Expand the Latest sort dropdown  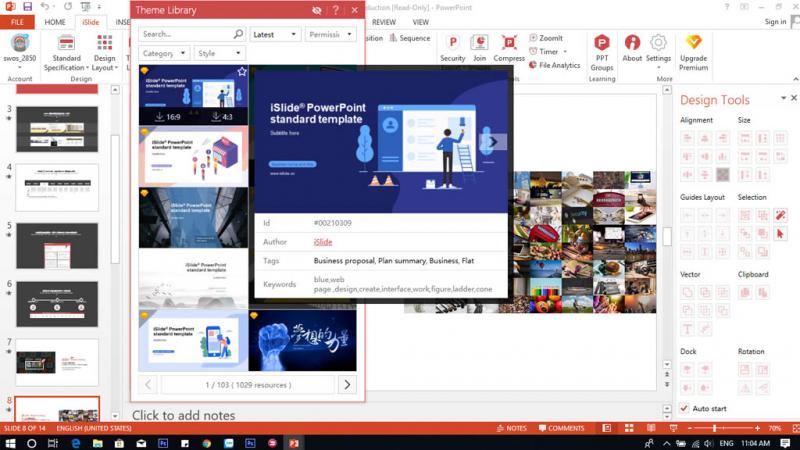click(x=274, y=34)
